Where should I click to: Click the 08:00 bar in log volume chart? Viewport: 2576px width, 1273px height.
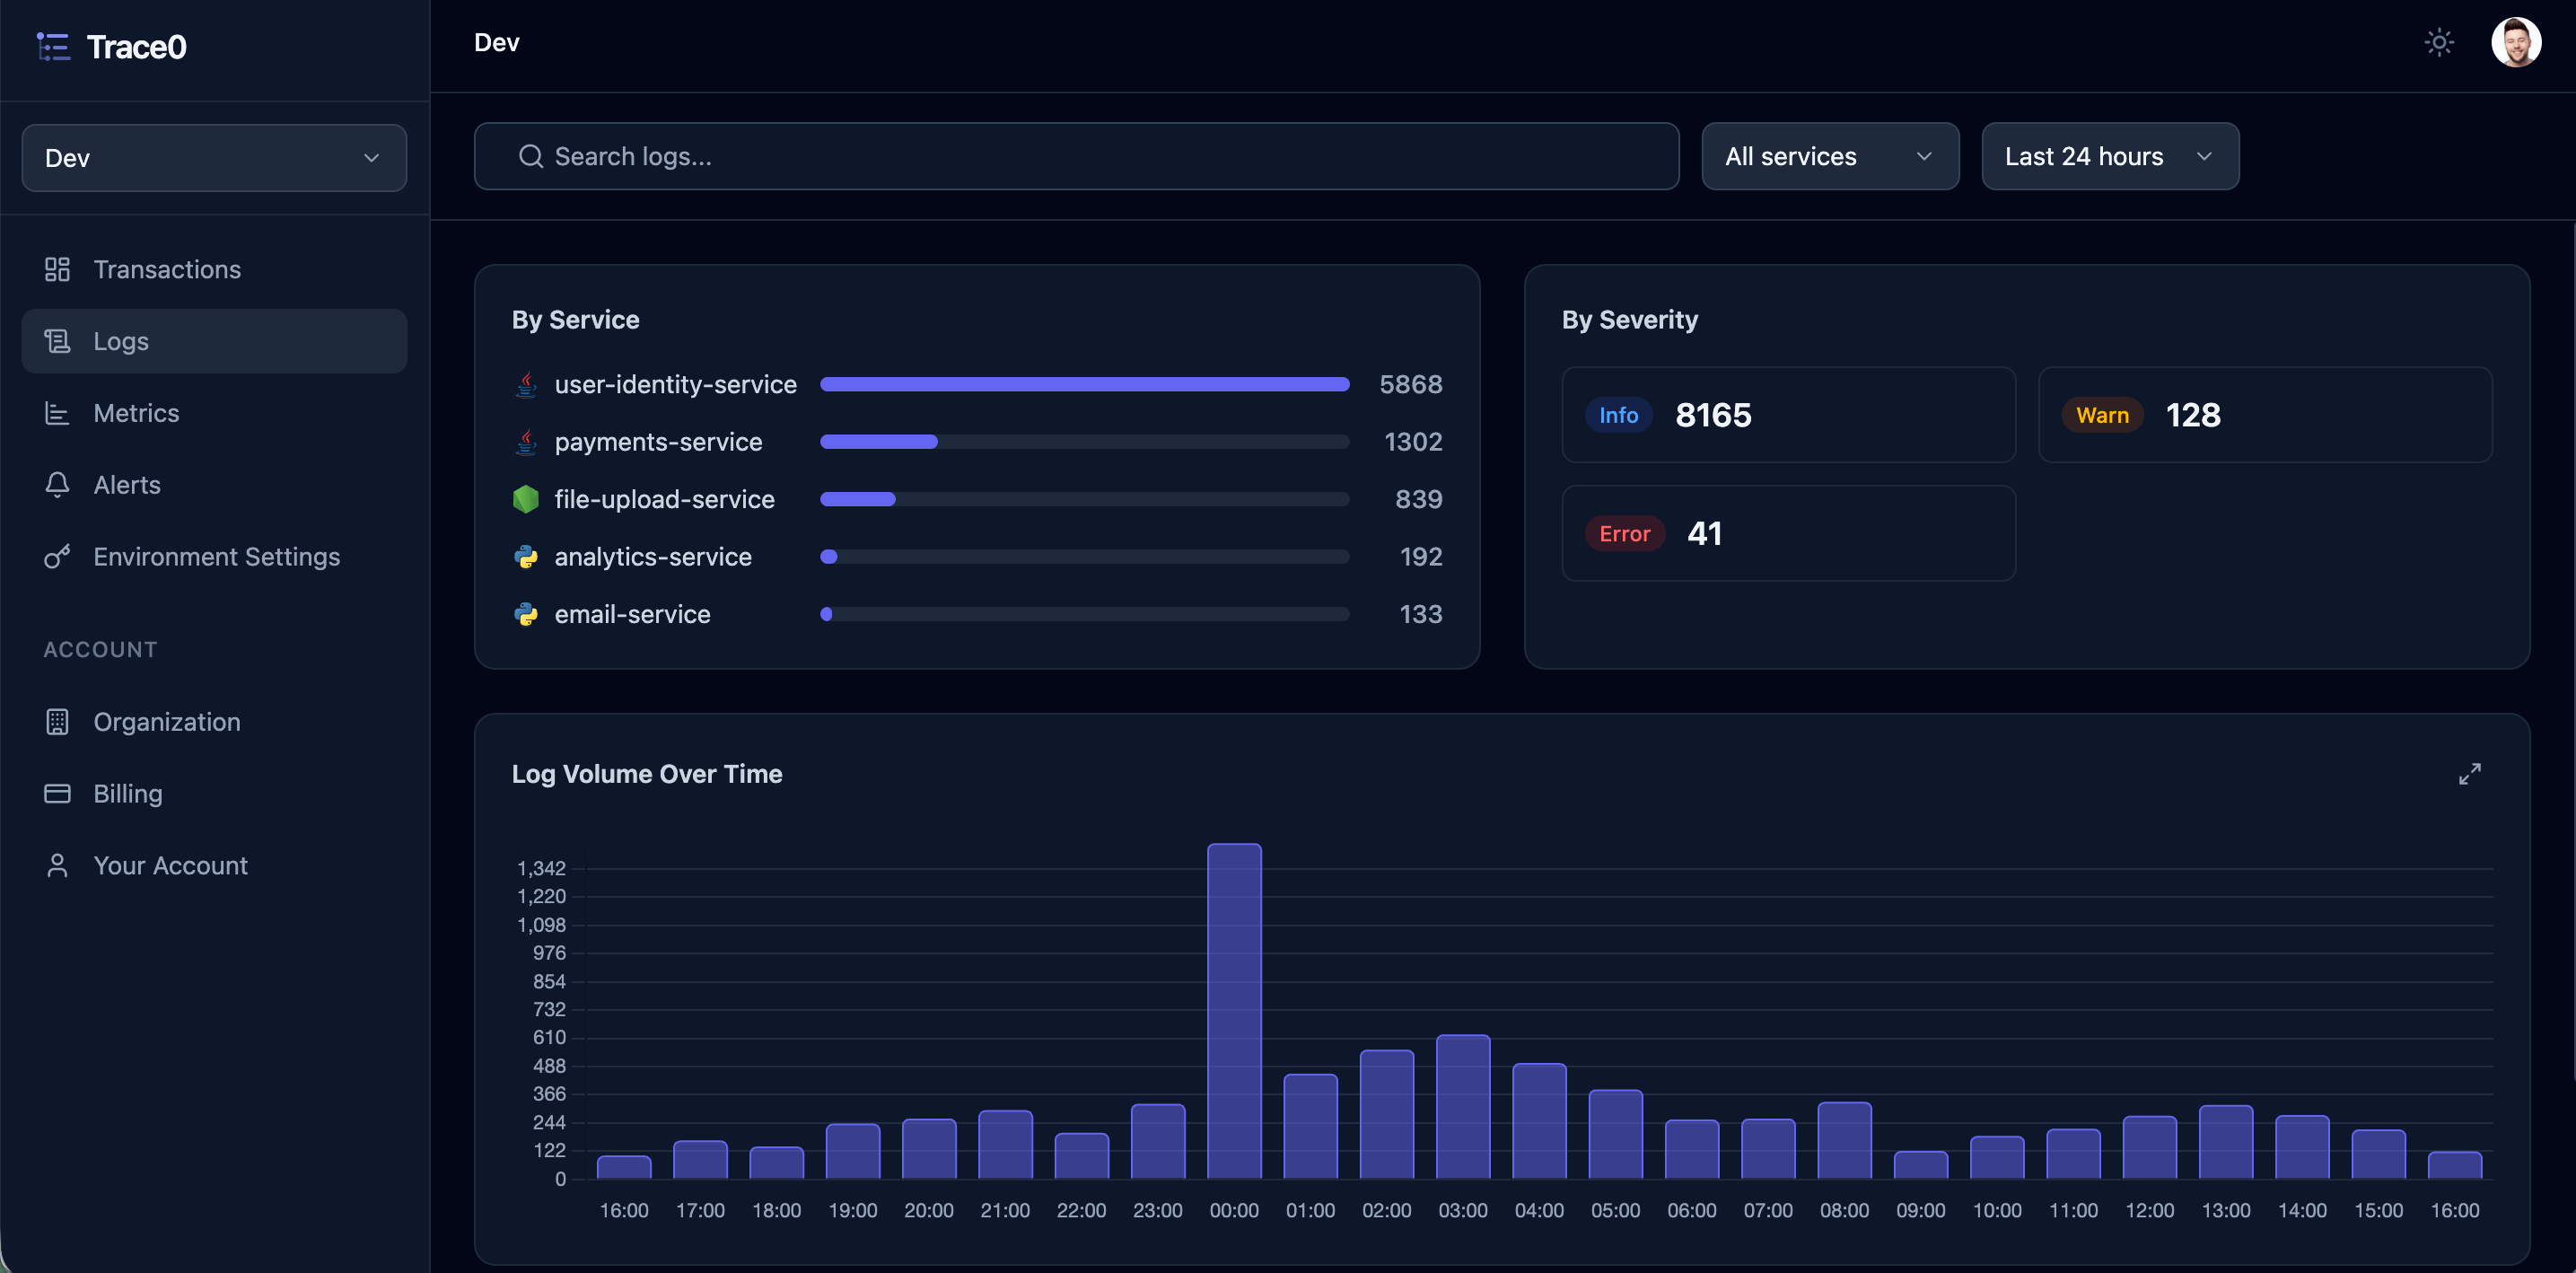(1844, 1140)
